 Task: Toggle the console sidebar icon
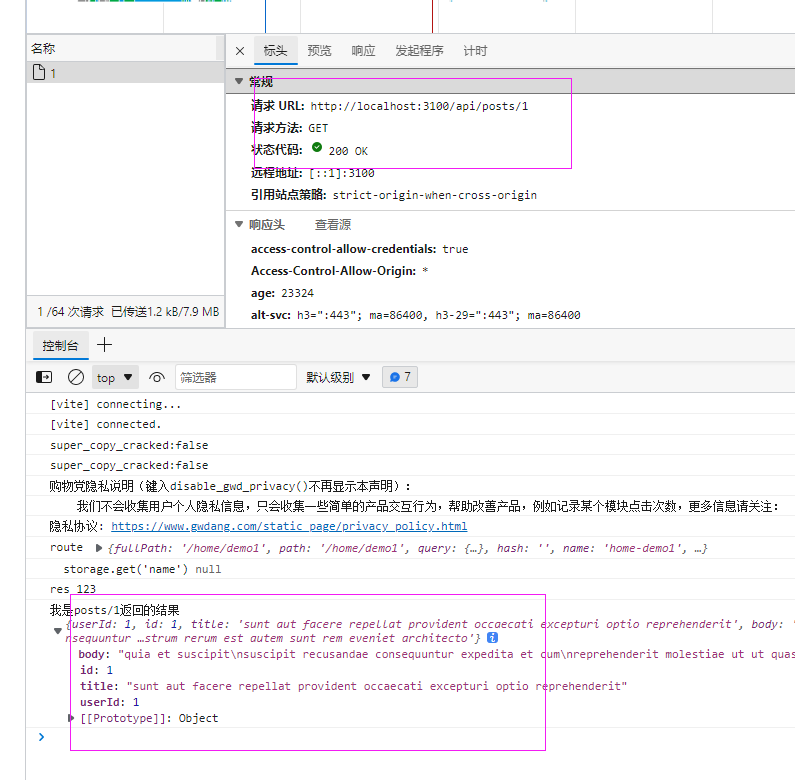pyautogui.click(x=44, y=377)
